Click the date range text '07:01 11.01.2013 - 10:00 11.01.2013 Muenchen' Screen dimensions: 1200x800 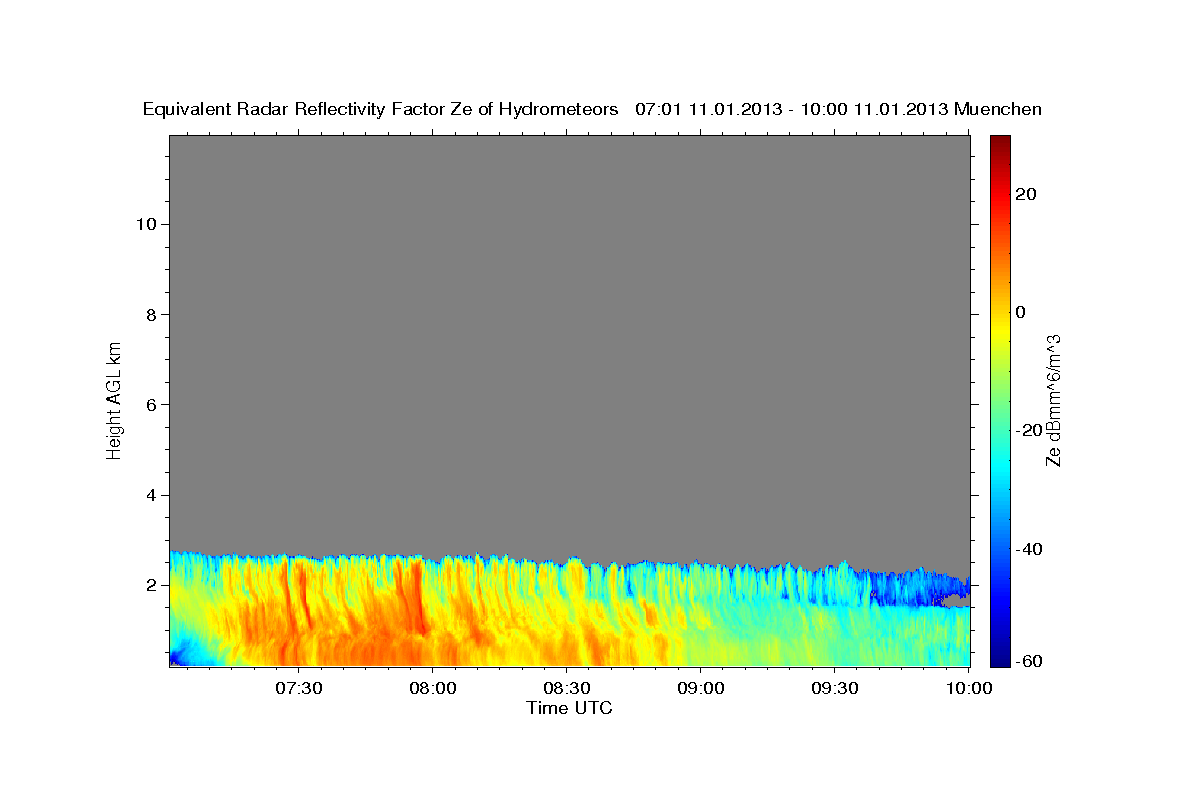[x=839, y=109]
